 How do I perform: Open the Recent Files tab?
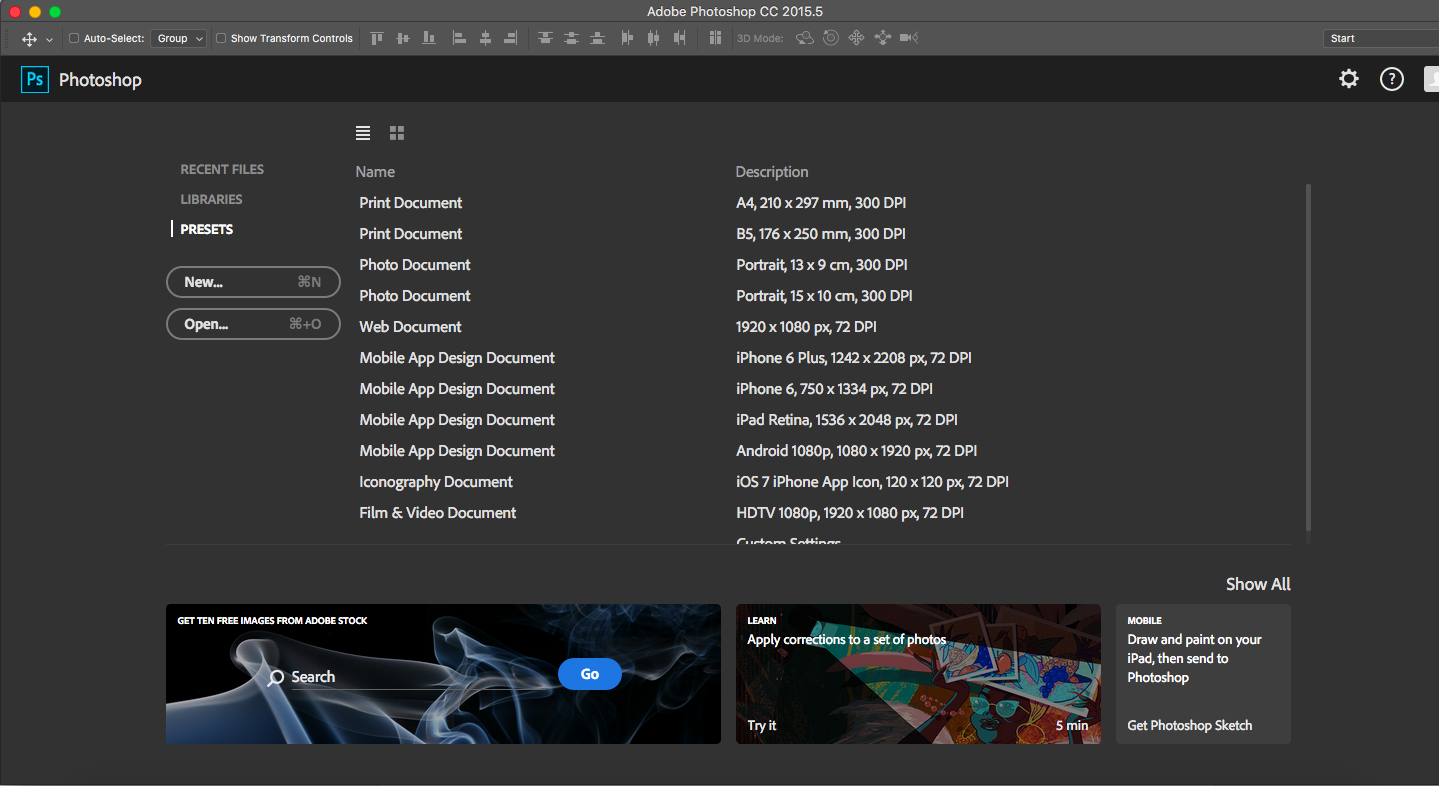pos(222,170)
